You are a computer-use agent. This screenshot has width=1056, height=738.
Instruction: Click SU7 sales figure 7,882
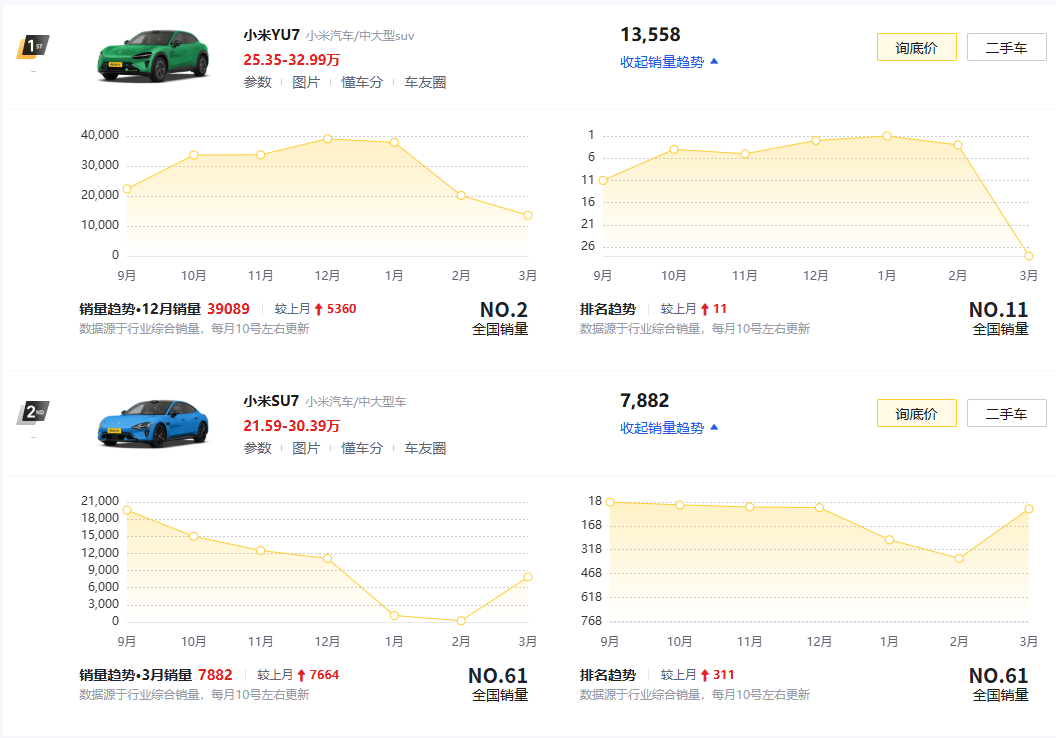[645, 401]
